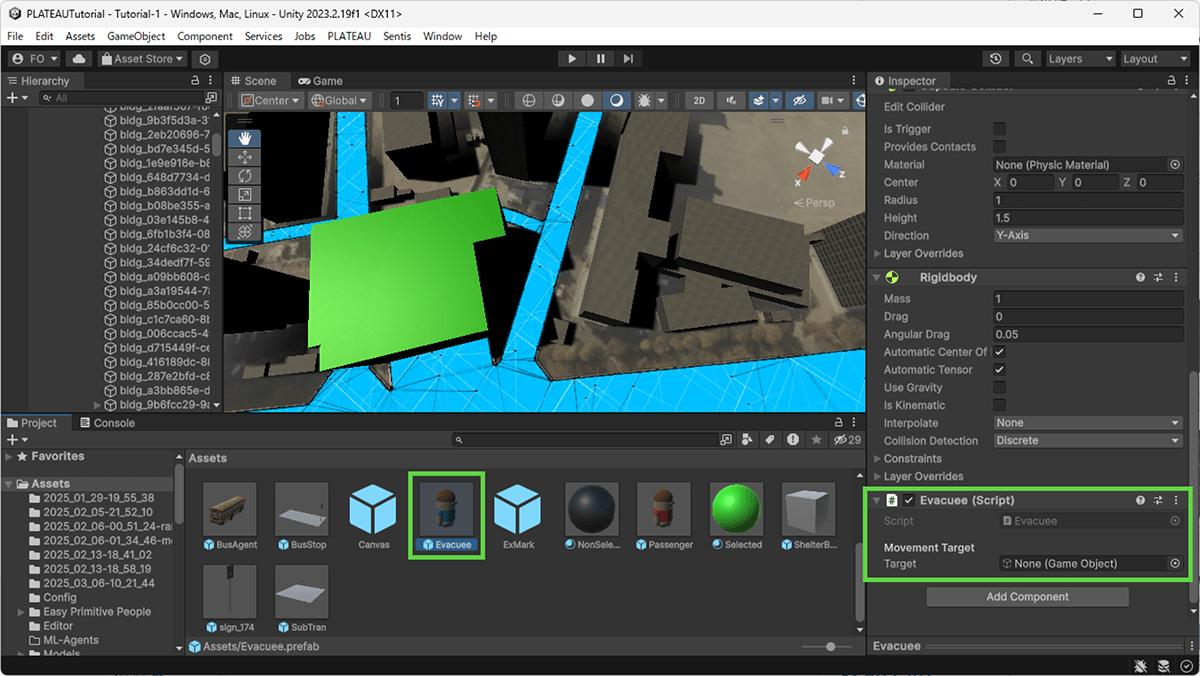Open Unity cloud services

point(79,59)
